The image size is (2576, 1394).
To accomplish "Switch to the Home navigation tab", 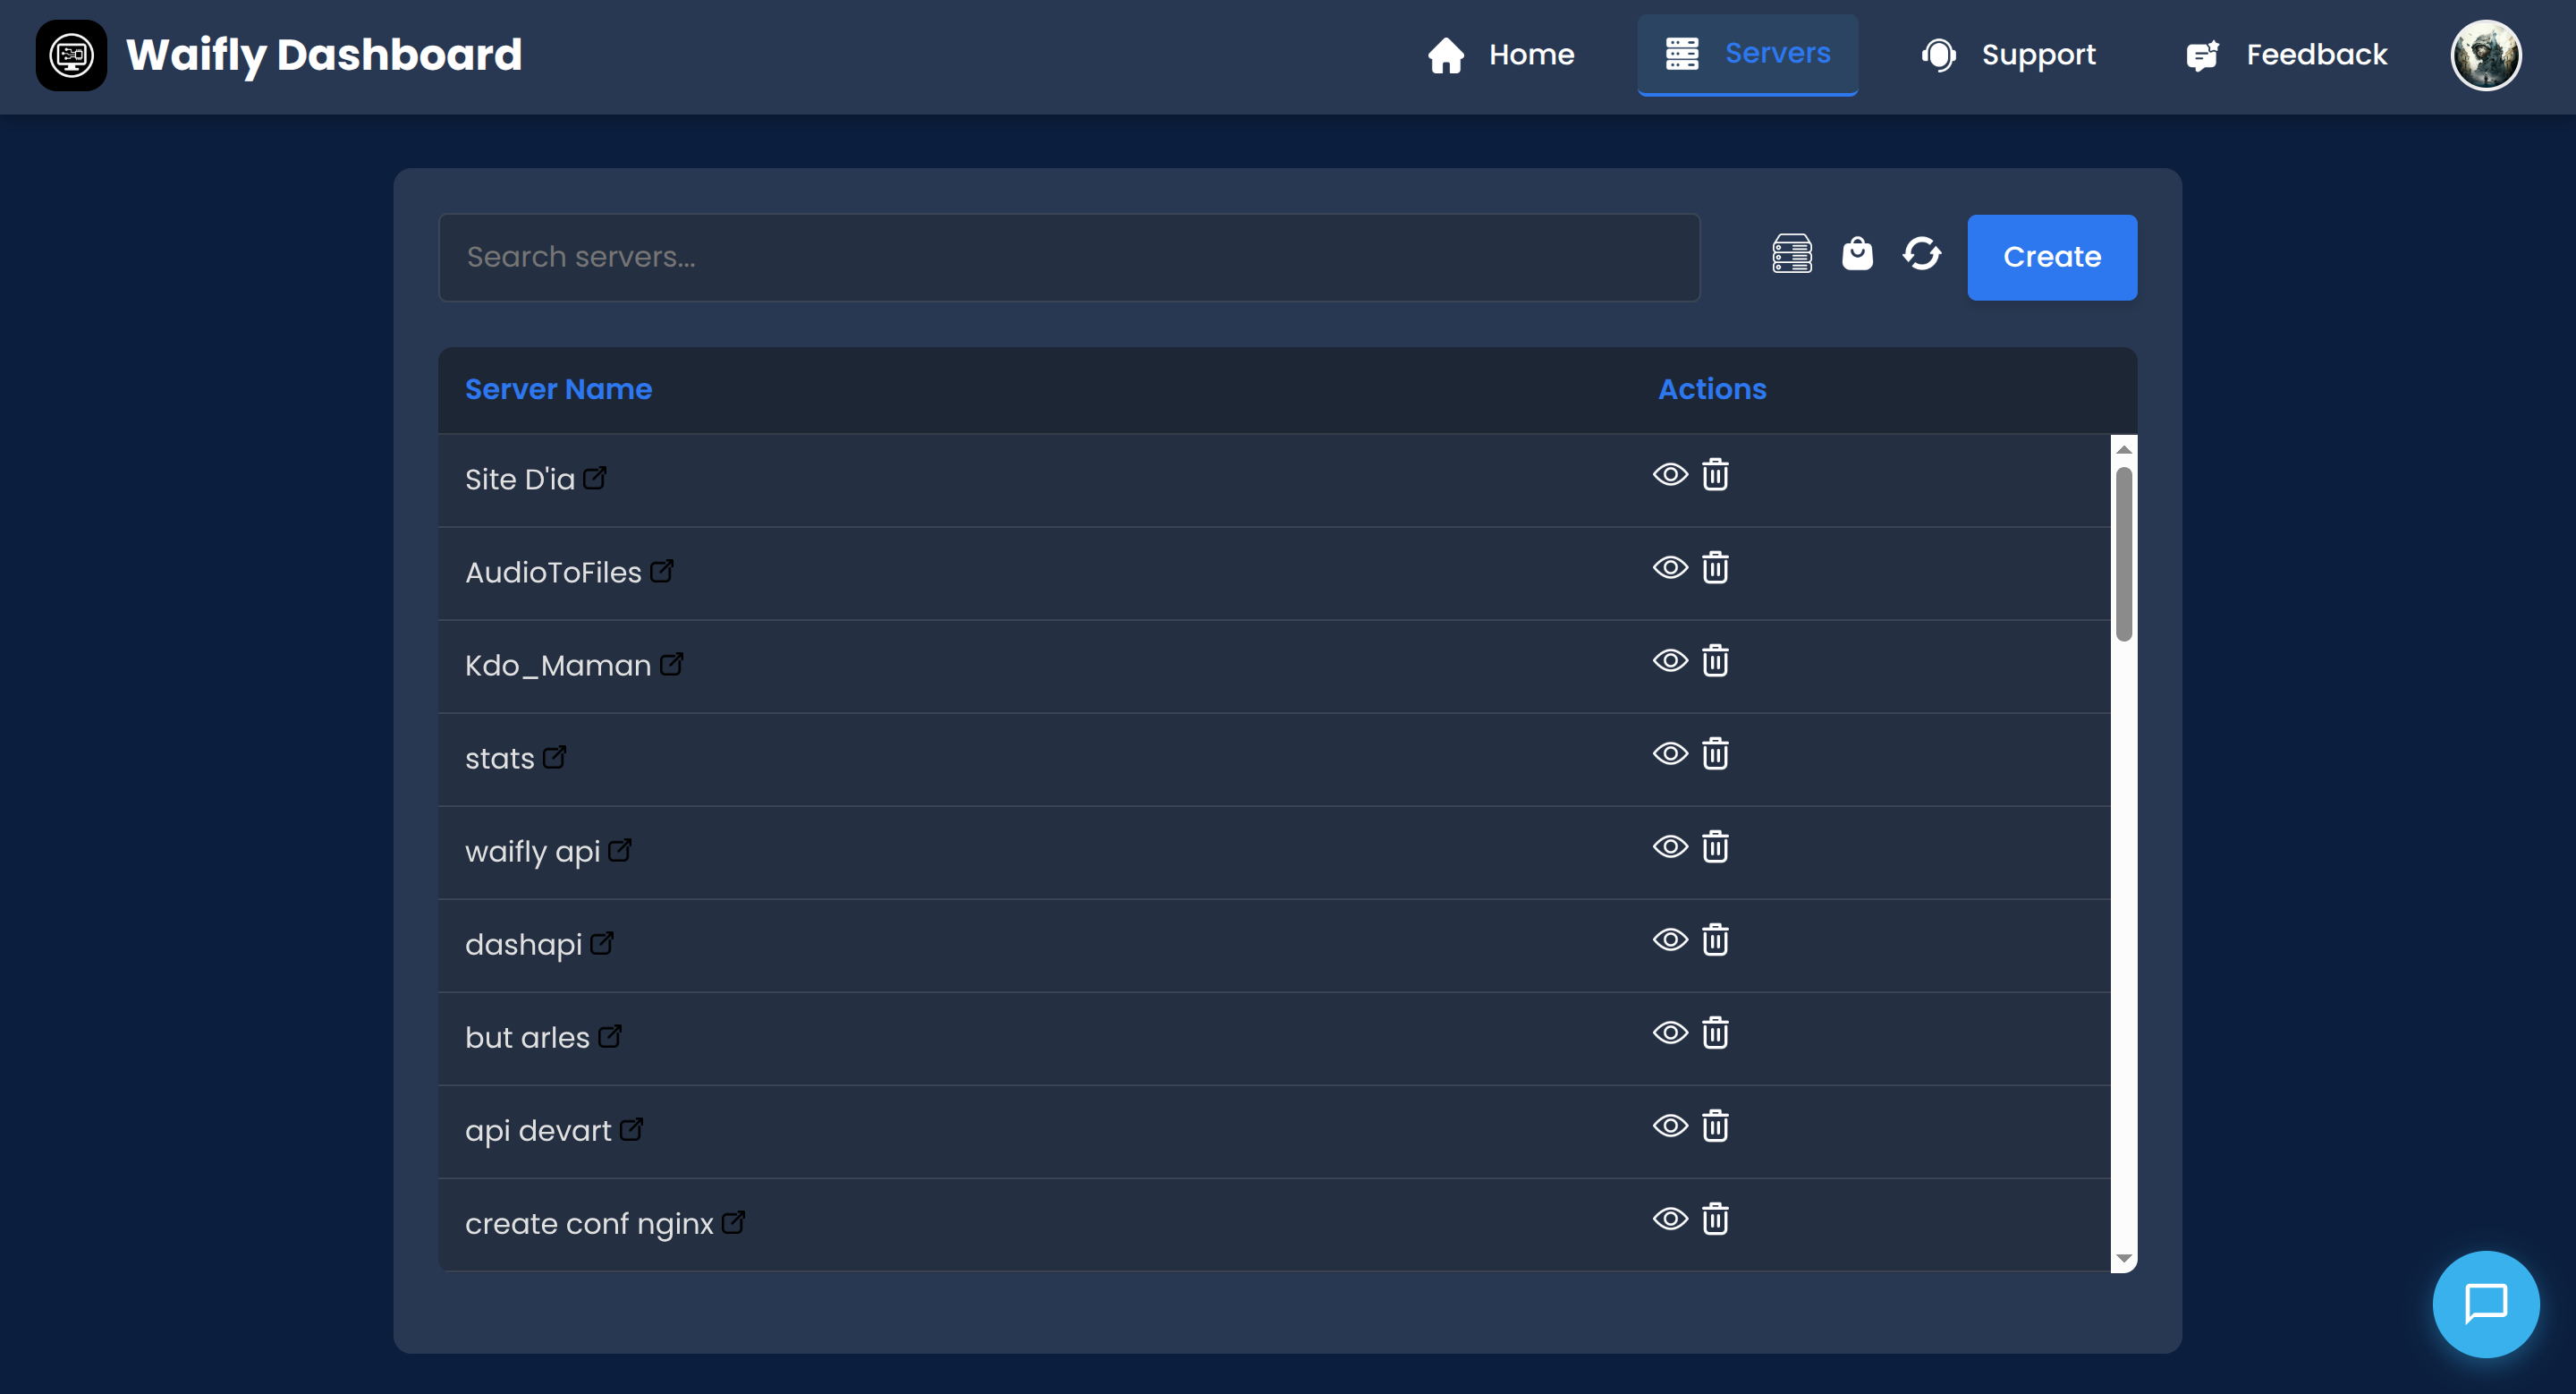I will point(1501,55).
